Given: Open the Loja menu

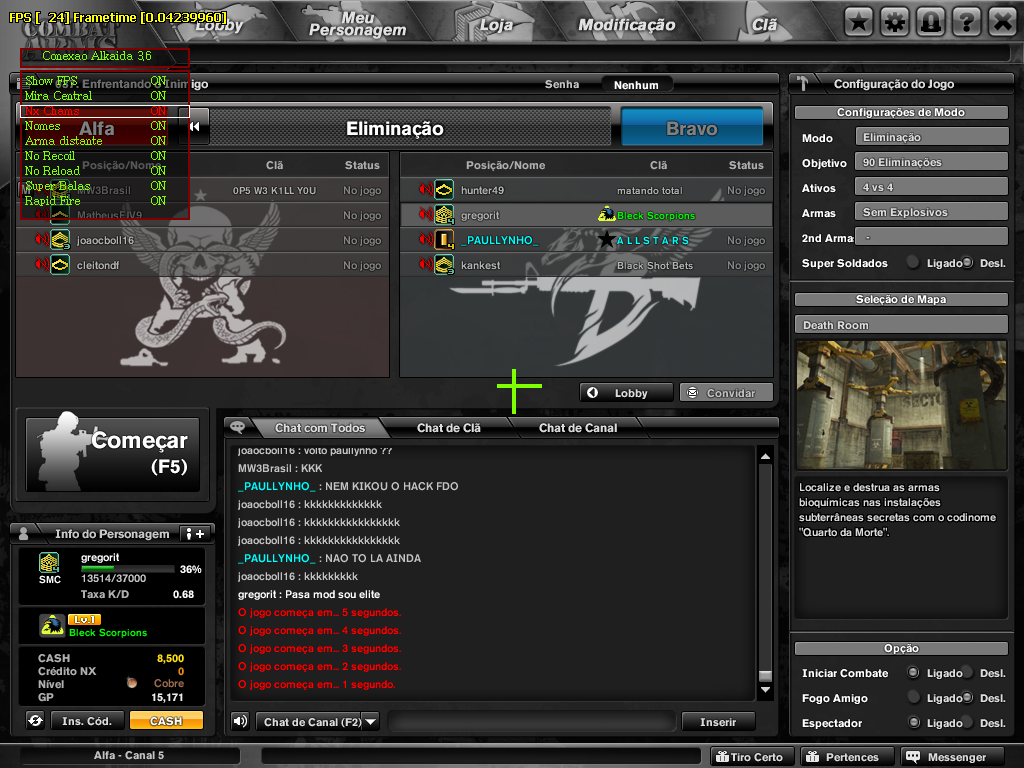Looking at the screenshot, I should click(x=497, y=24).
